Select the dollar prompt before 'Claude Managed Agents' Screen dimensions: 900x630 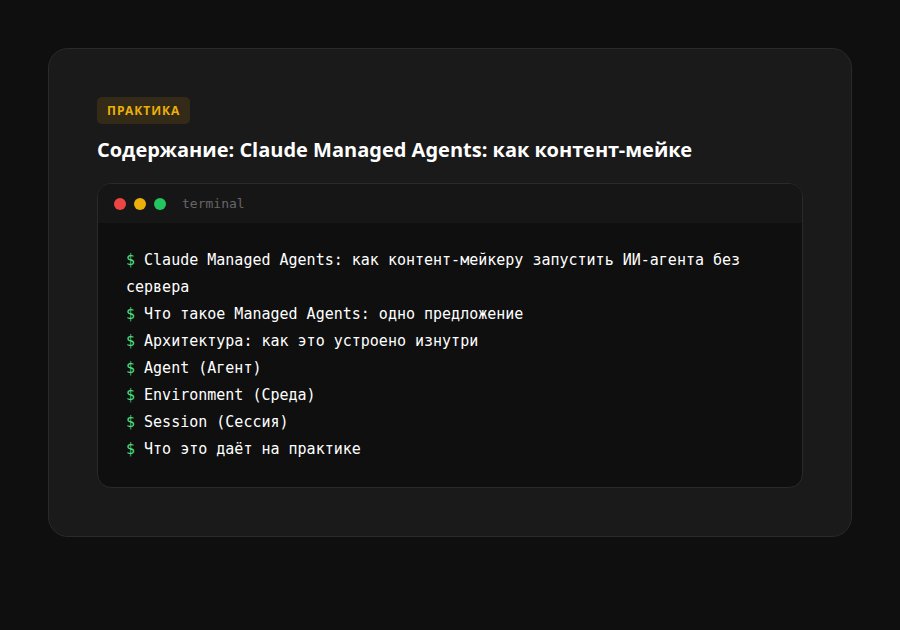[131, 258]
